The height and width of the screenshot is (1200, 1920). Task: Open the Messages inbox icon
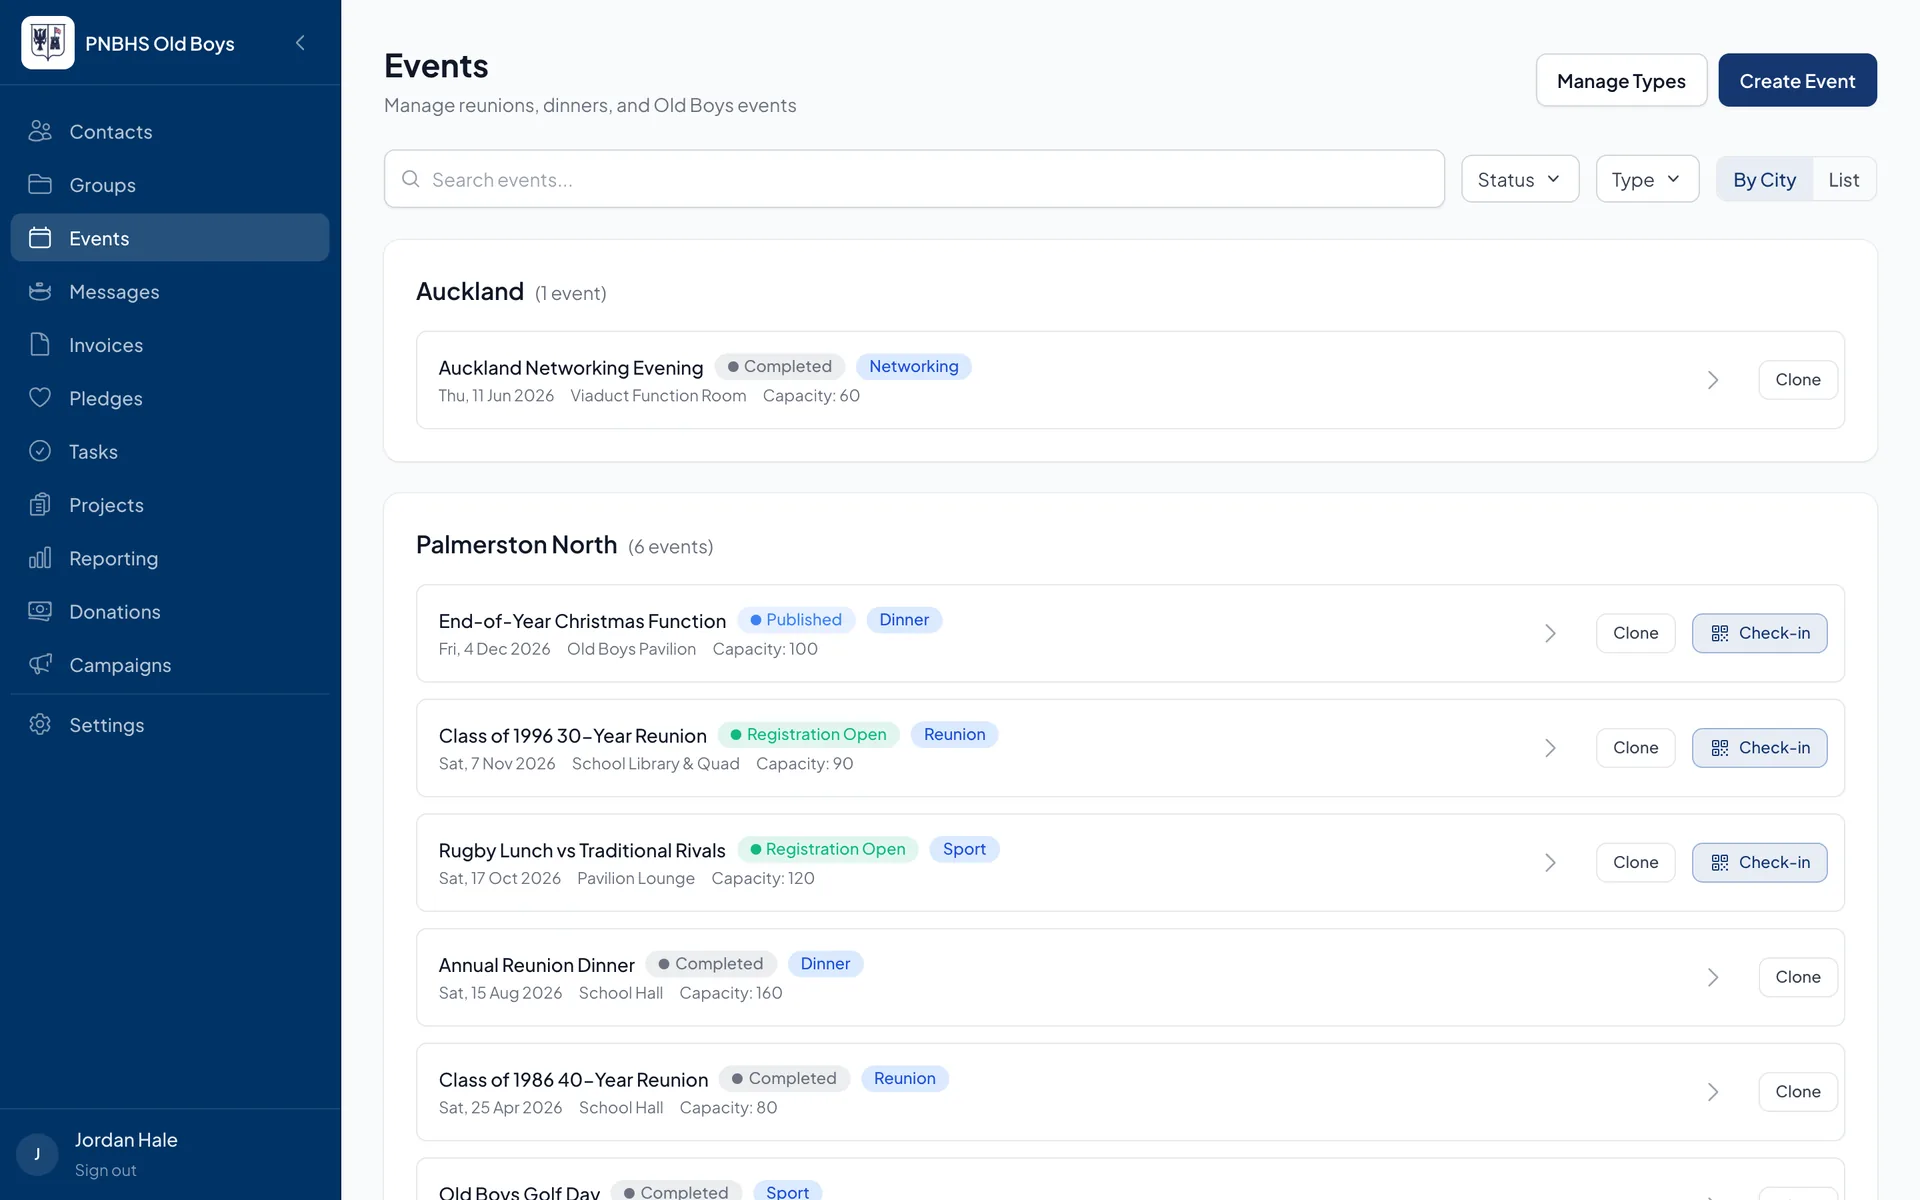point(40,291)
